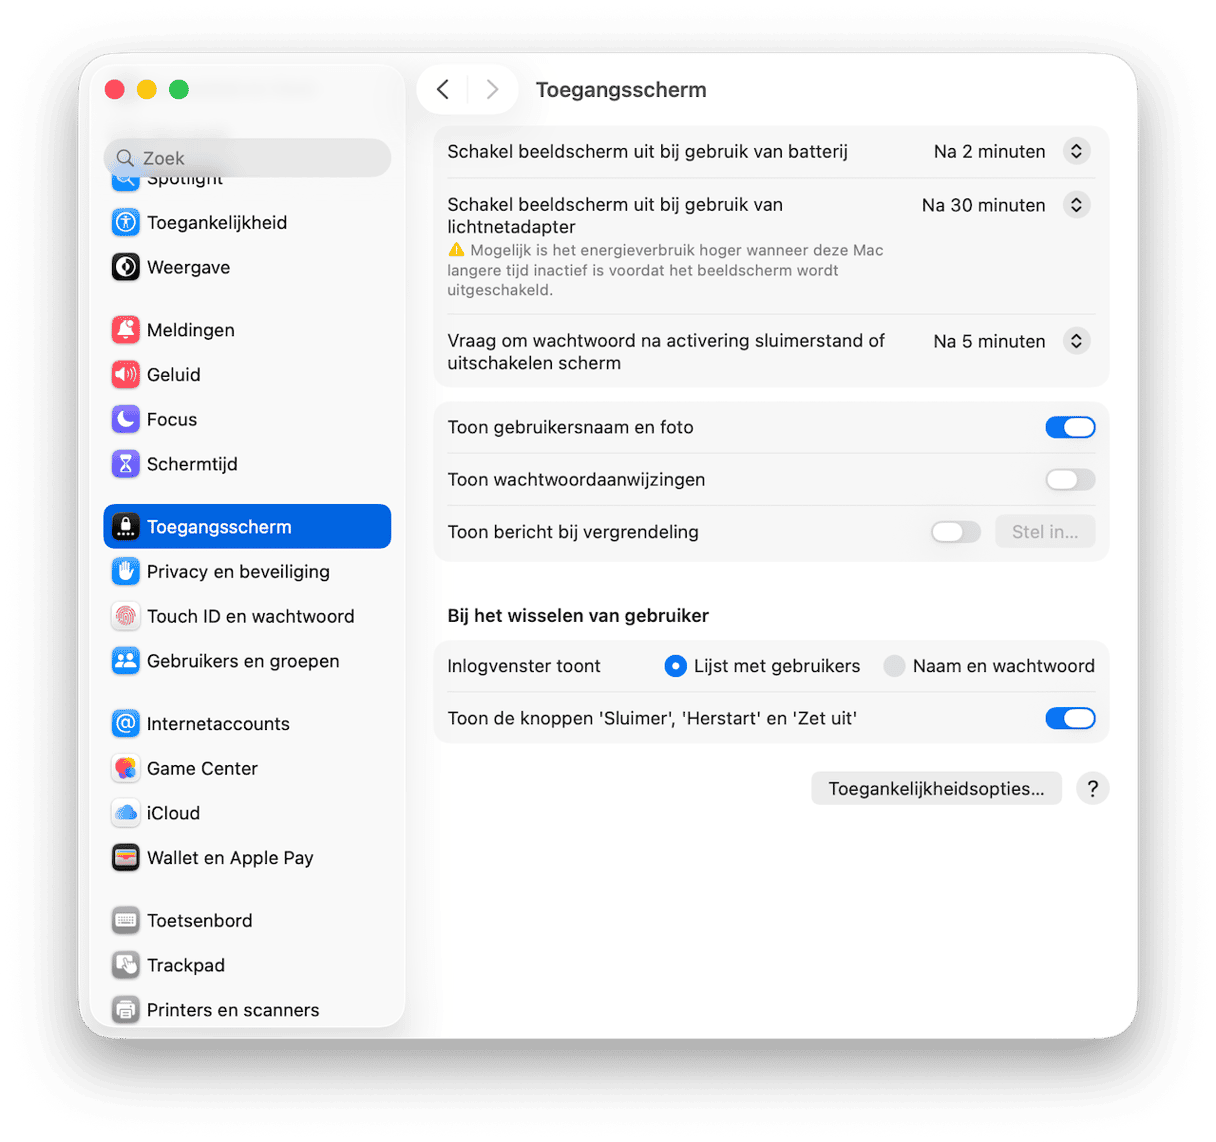The height and width of the screenshot is (1142, 1216).
Task: Open the Focus moon icon
Action: click(x=125, y=419)
